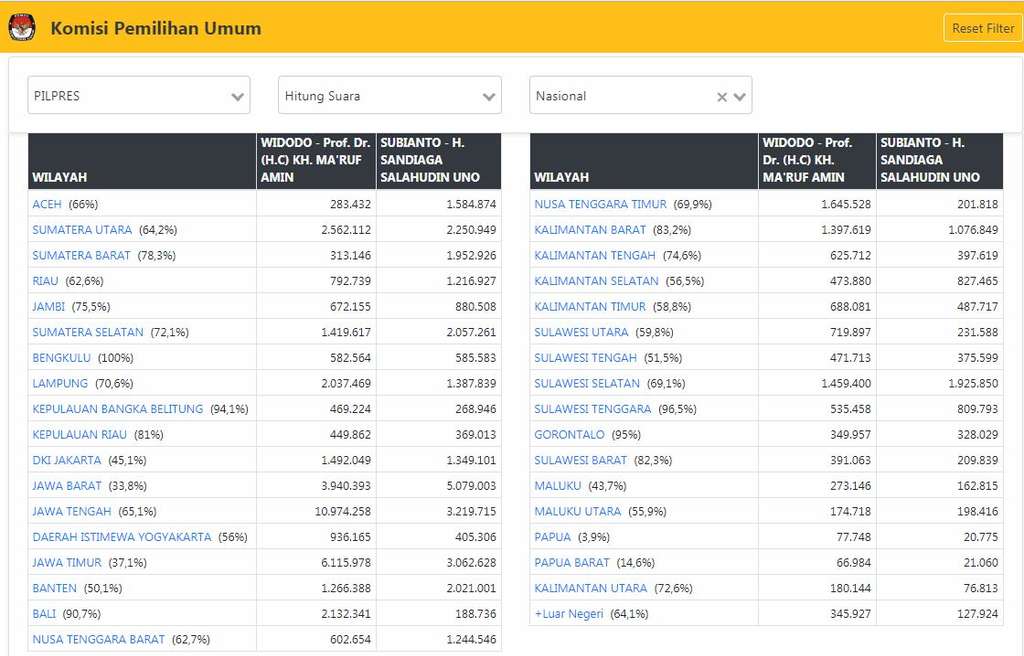
Task: View PAPUA BARAT vote counts
Action: (572, 563)
